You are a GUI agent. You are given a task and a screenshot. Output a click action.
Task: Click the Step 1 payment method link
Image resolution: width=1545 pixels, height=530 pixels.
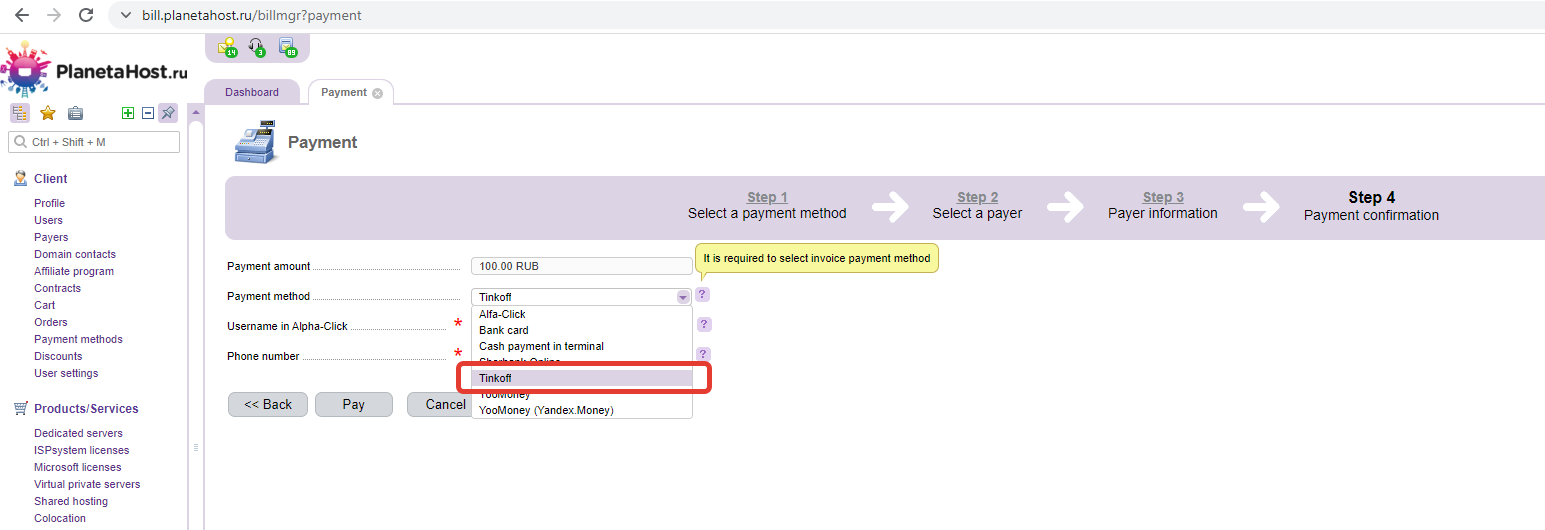(767, 197)
